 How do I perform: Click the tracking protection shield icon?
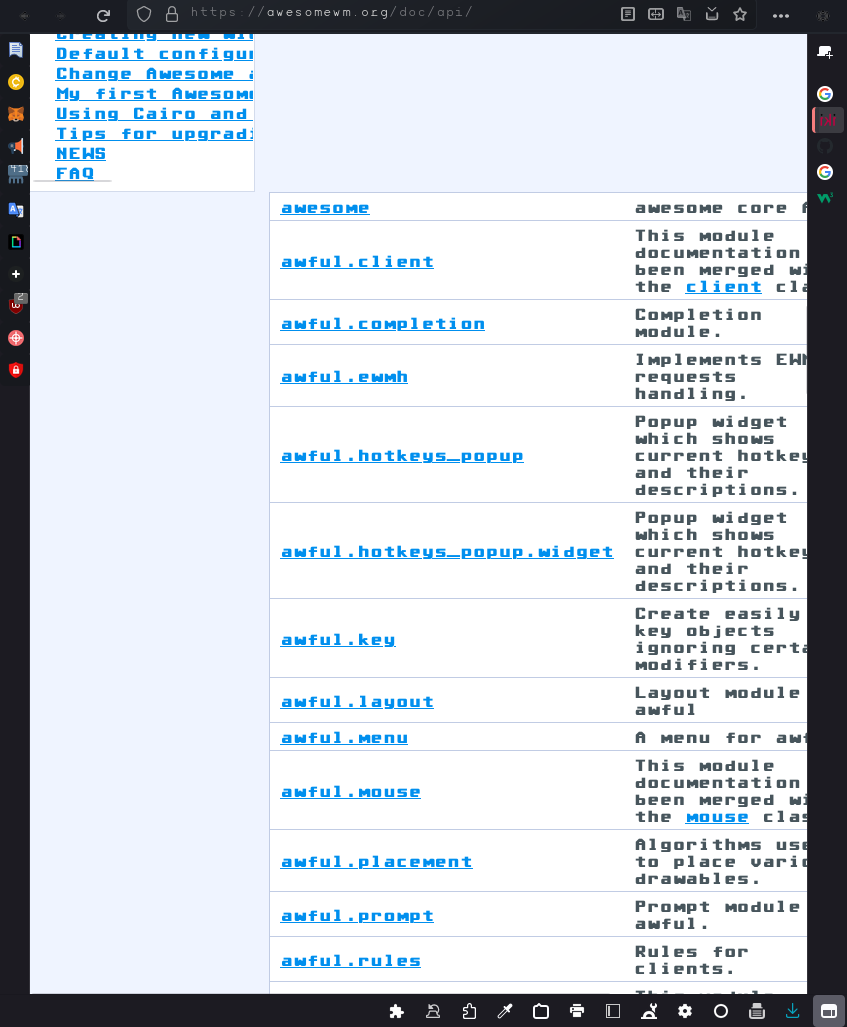[144, 14]
